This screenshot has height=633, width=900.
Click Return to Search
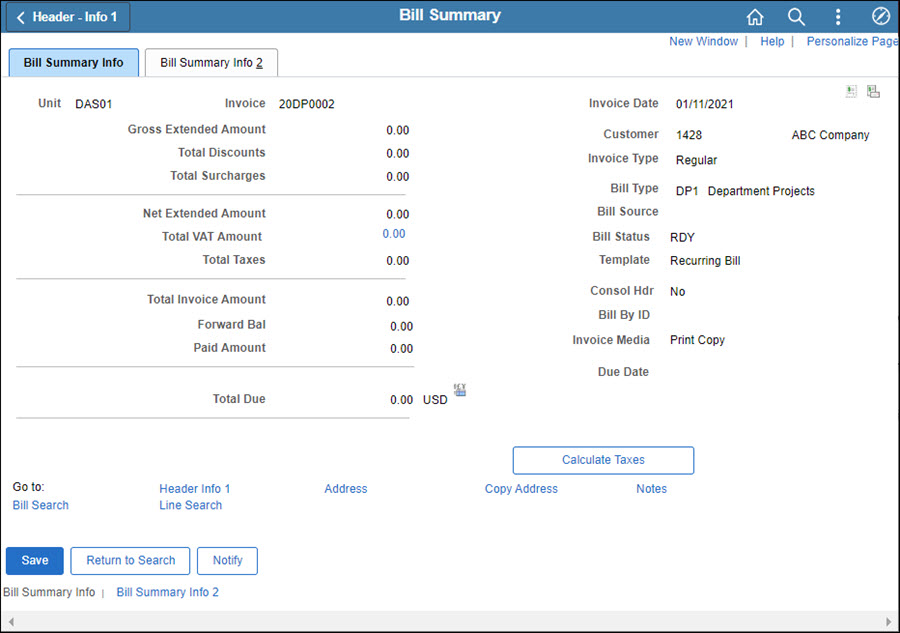pos(130,560)
